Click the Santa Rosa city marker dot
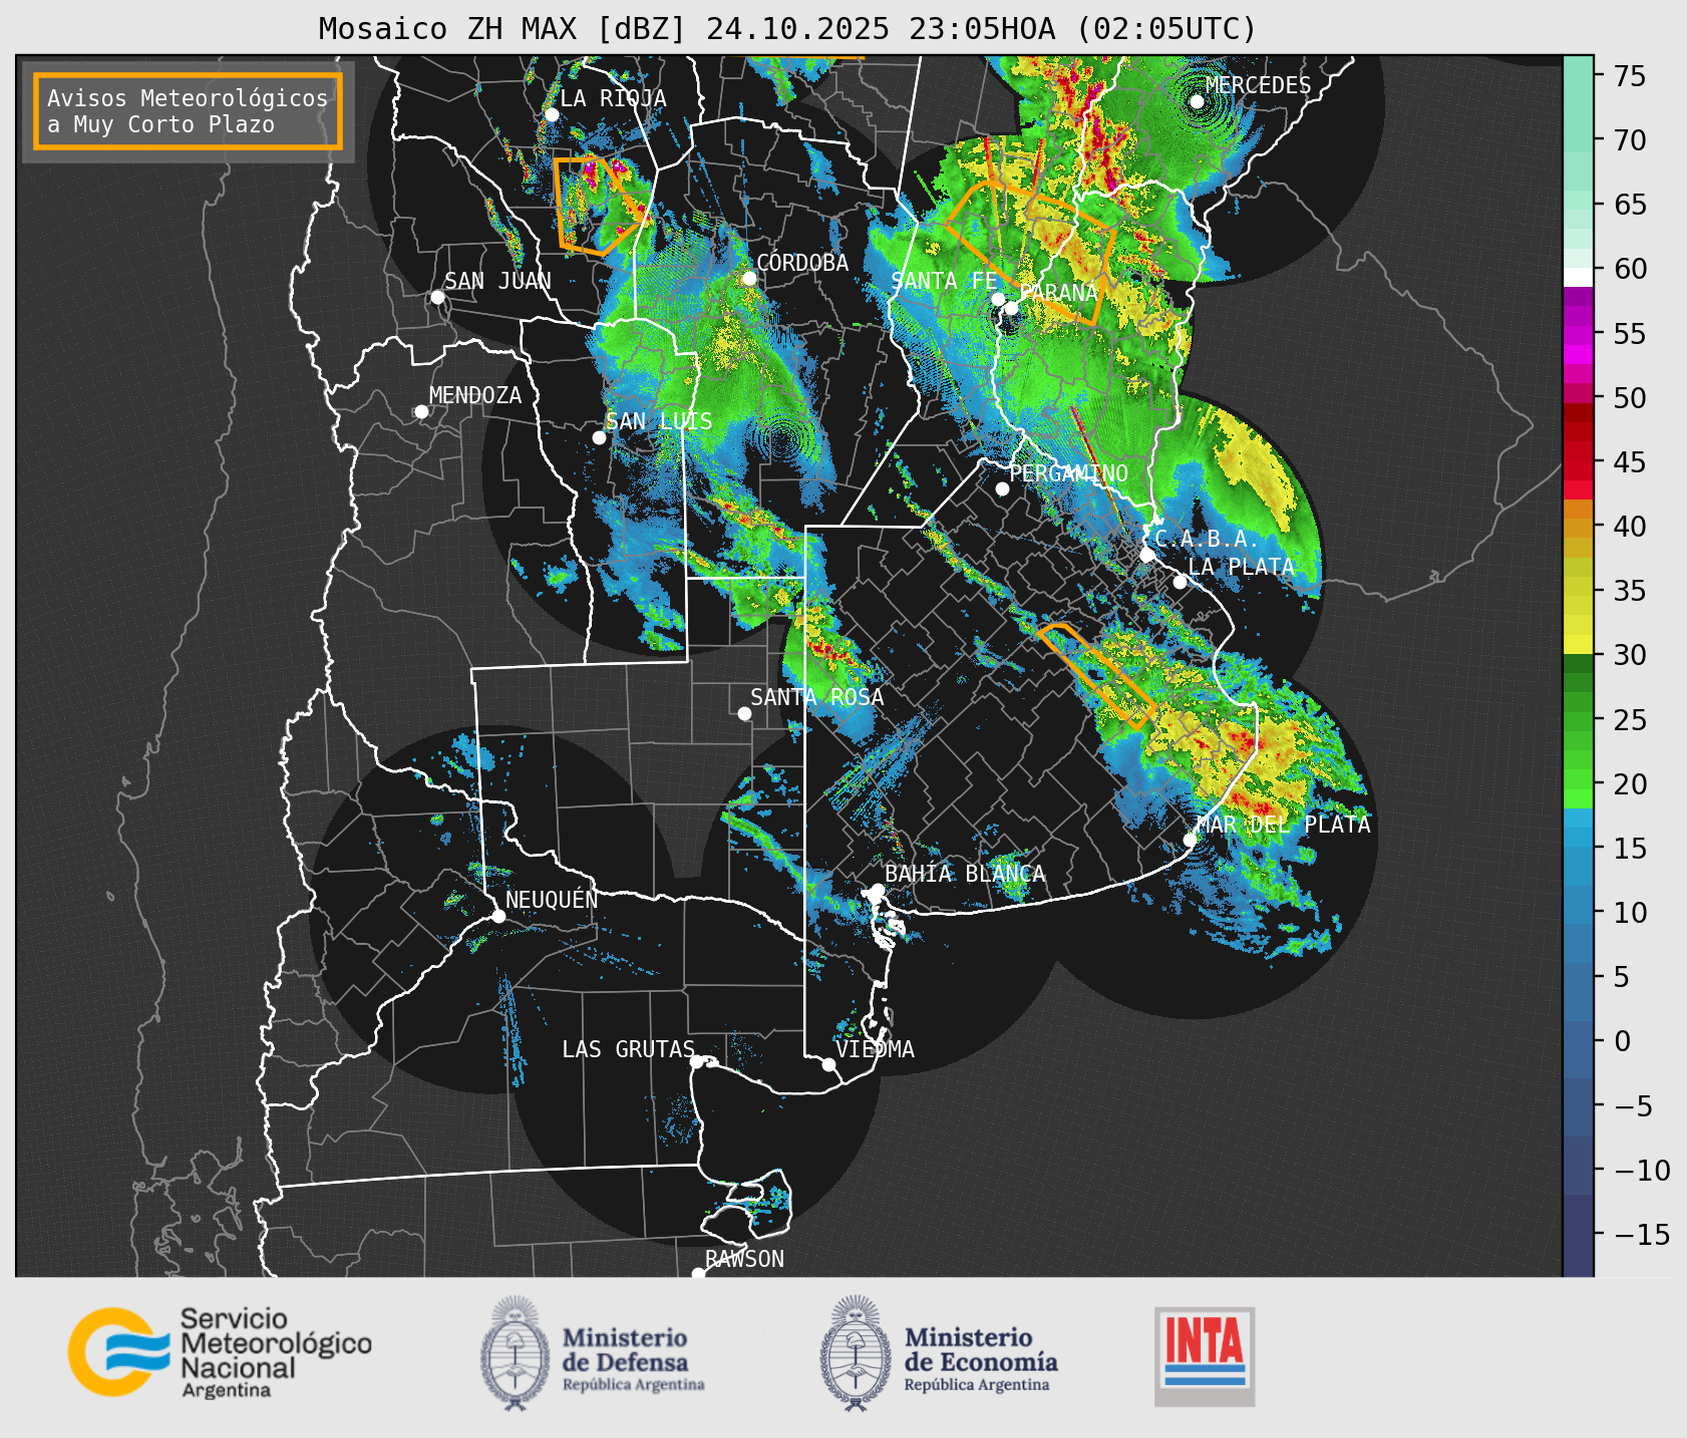Viewport: 1687px width, 1438px height. (x=744, y=714)
